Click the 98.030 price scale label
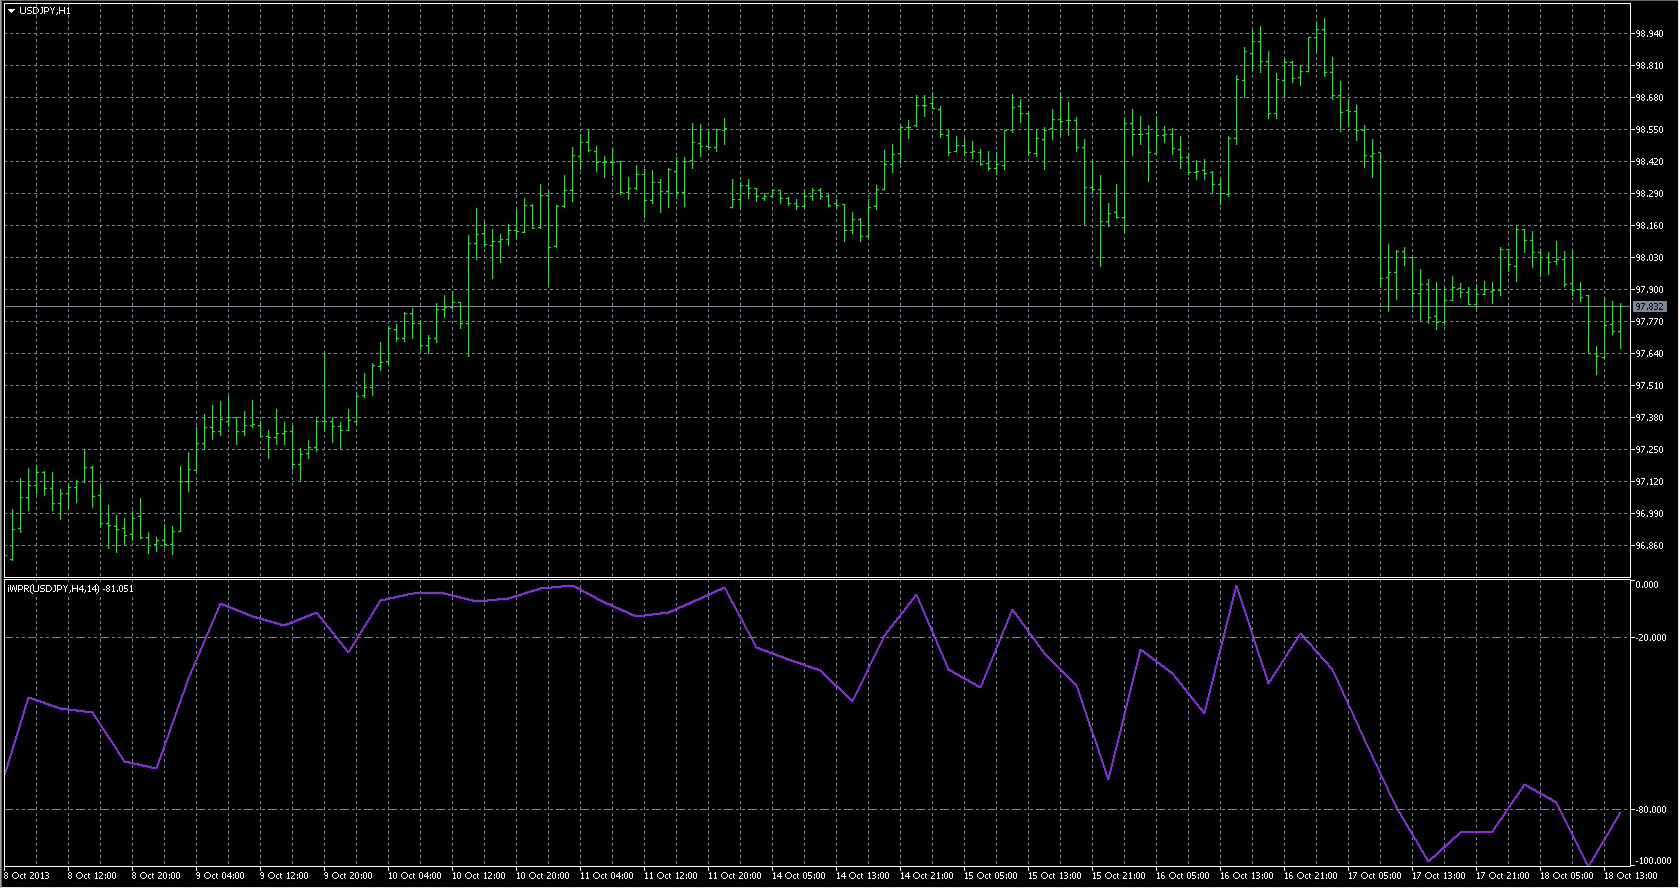This screenshot has width=1680, height=888. [x=1649, y=258]
